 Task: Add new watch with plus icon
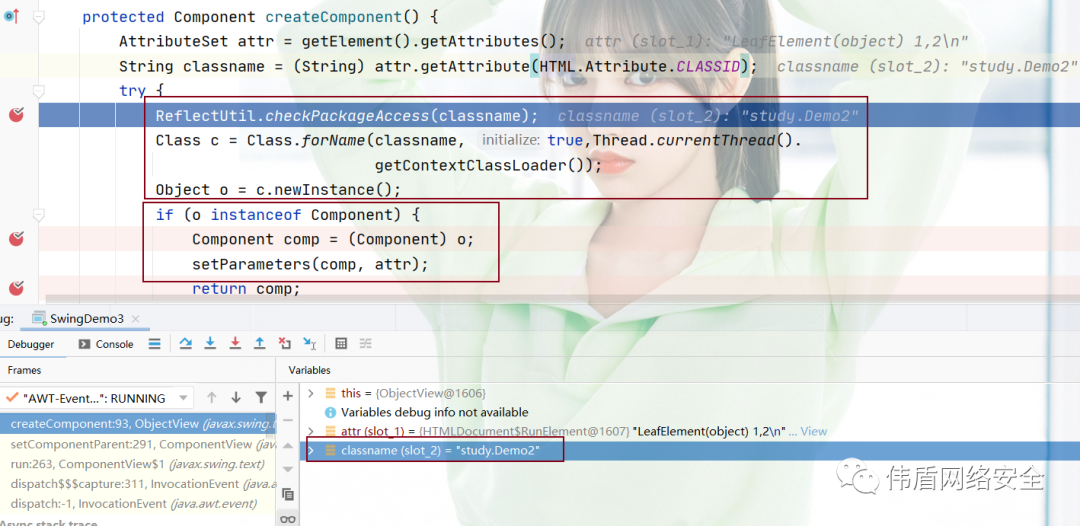tap(288, 396)
